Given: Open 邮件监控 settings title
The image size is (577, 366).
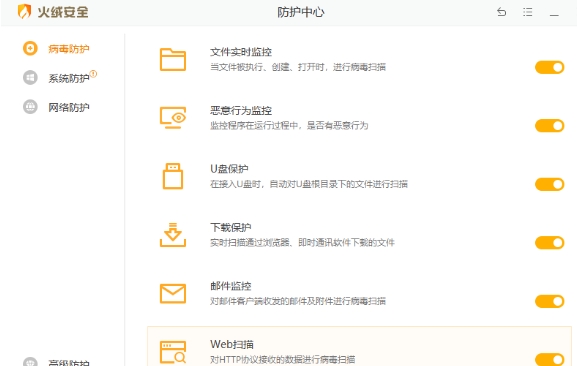Looking at the screenshot, I should [230, 286].
